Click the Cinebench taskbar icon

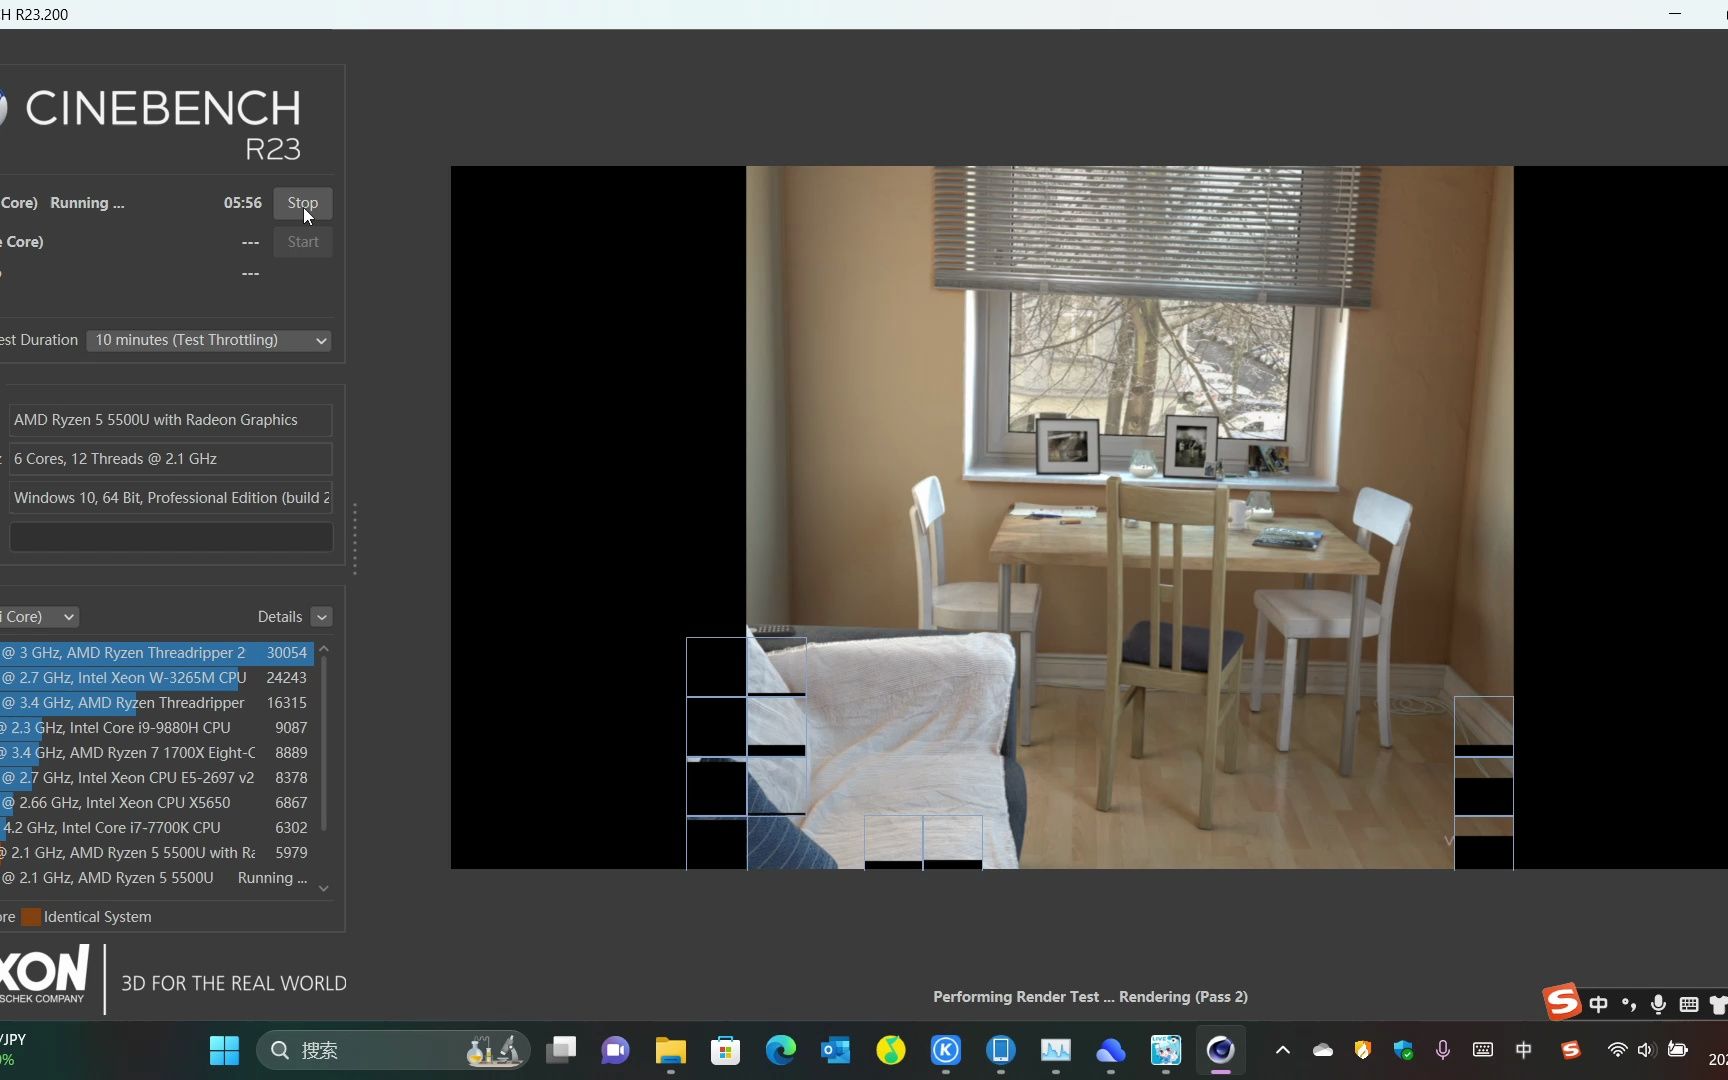point(1220,1050)
